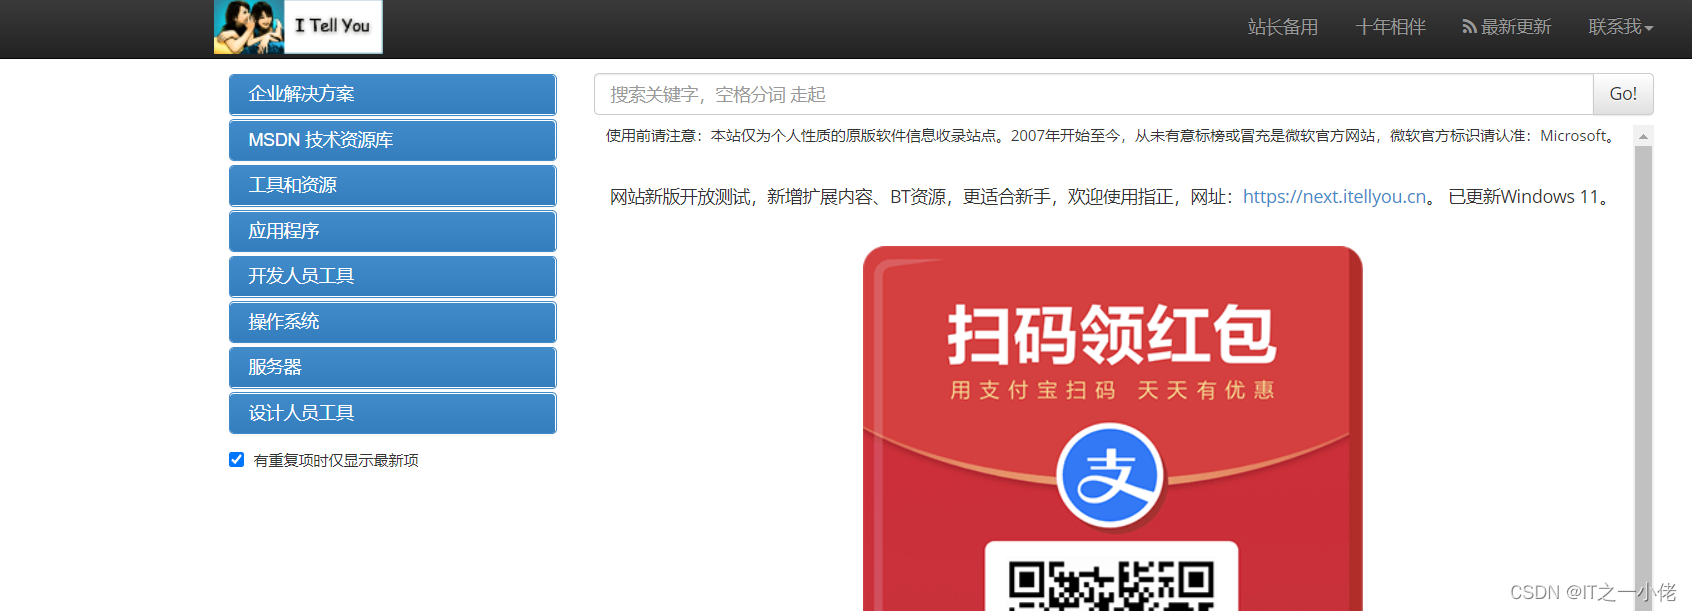Expand the 应用程序 category
1692x611 pixels.
pos(392,231)
